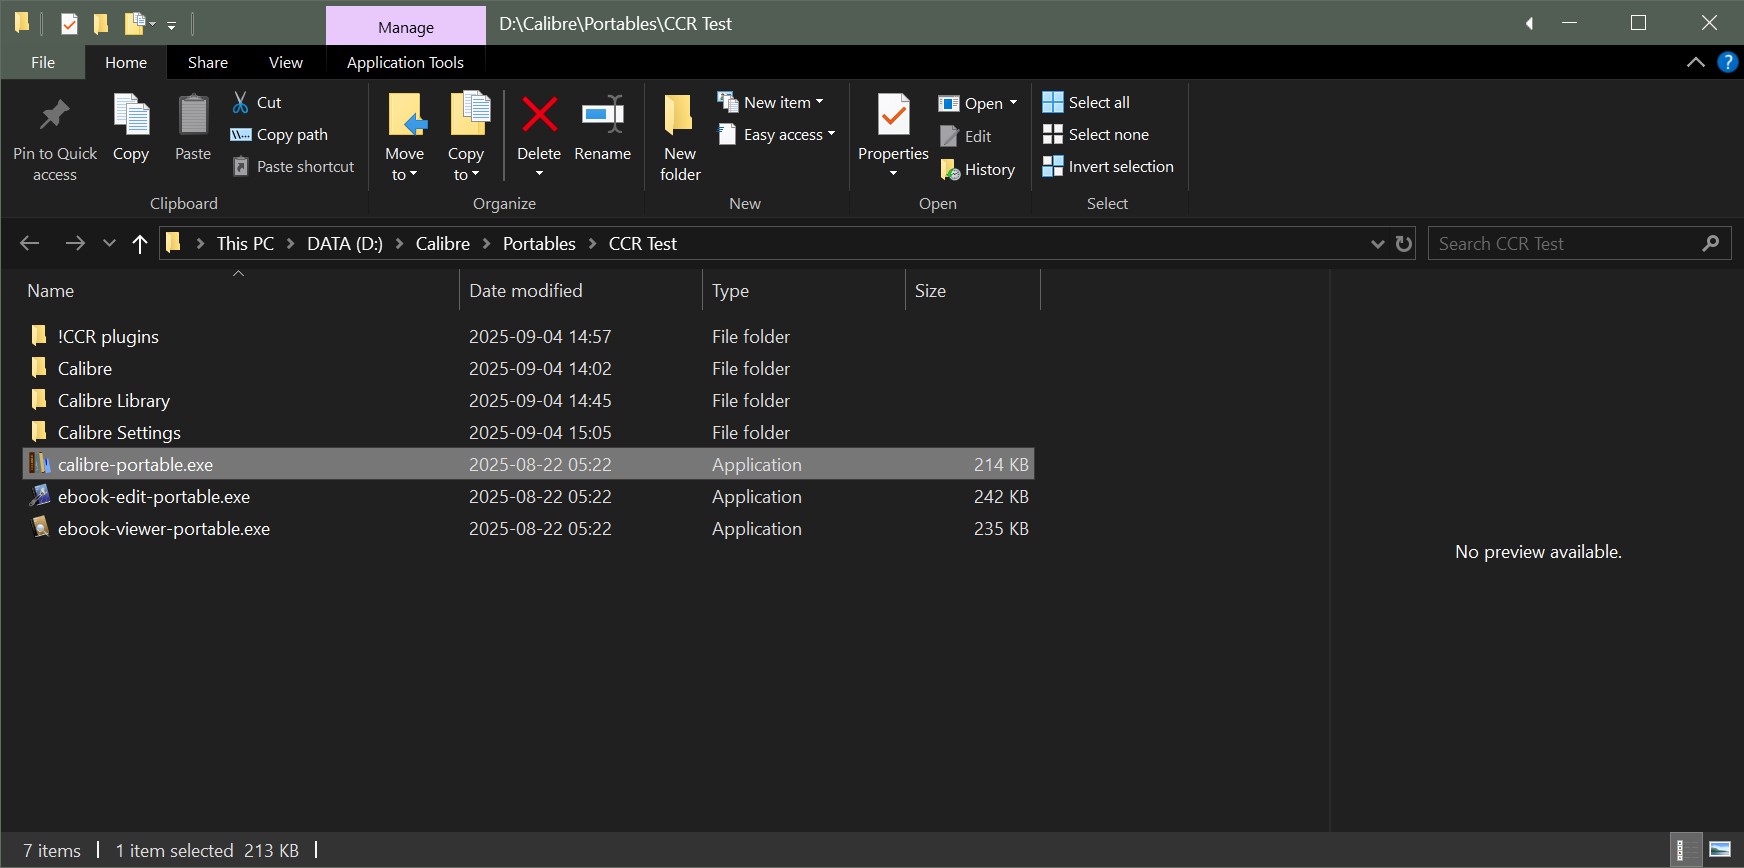Switch to the Share tab
Image resolution: width=1744 pixels, height=868 pixels.
tap(208, 62)
